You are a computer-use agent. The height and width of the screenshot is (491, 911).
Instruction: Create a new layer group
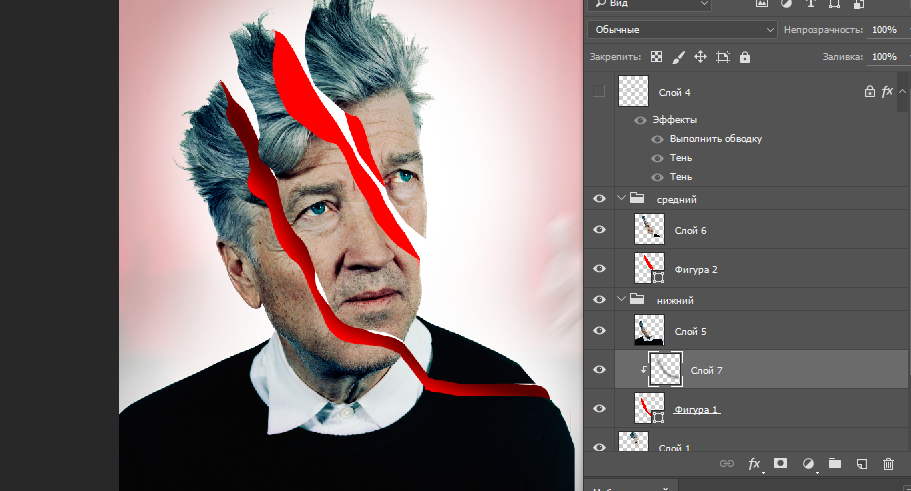tap(835, 463)
